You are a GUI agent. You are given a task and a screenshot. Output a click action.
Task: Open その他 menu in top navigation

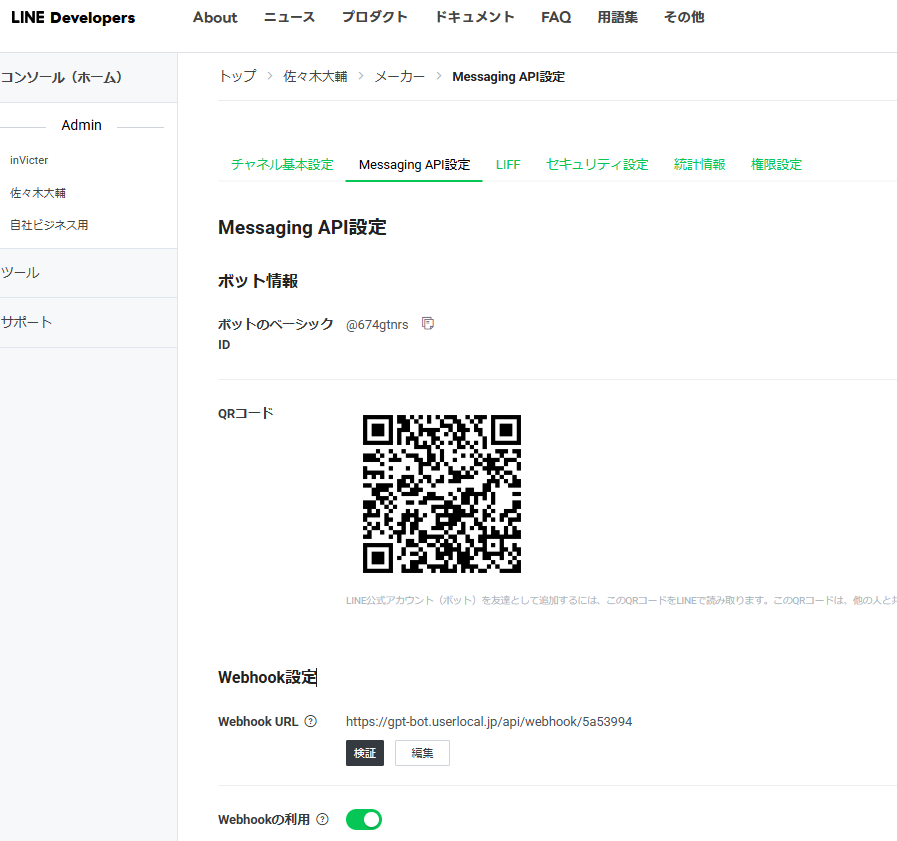[x=684, y=17]
